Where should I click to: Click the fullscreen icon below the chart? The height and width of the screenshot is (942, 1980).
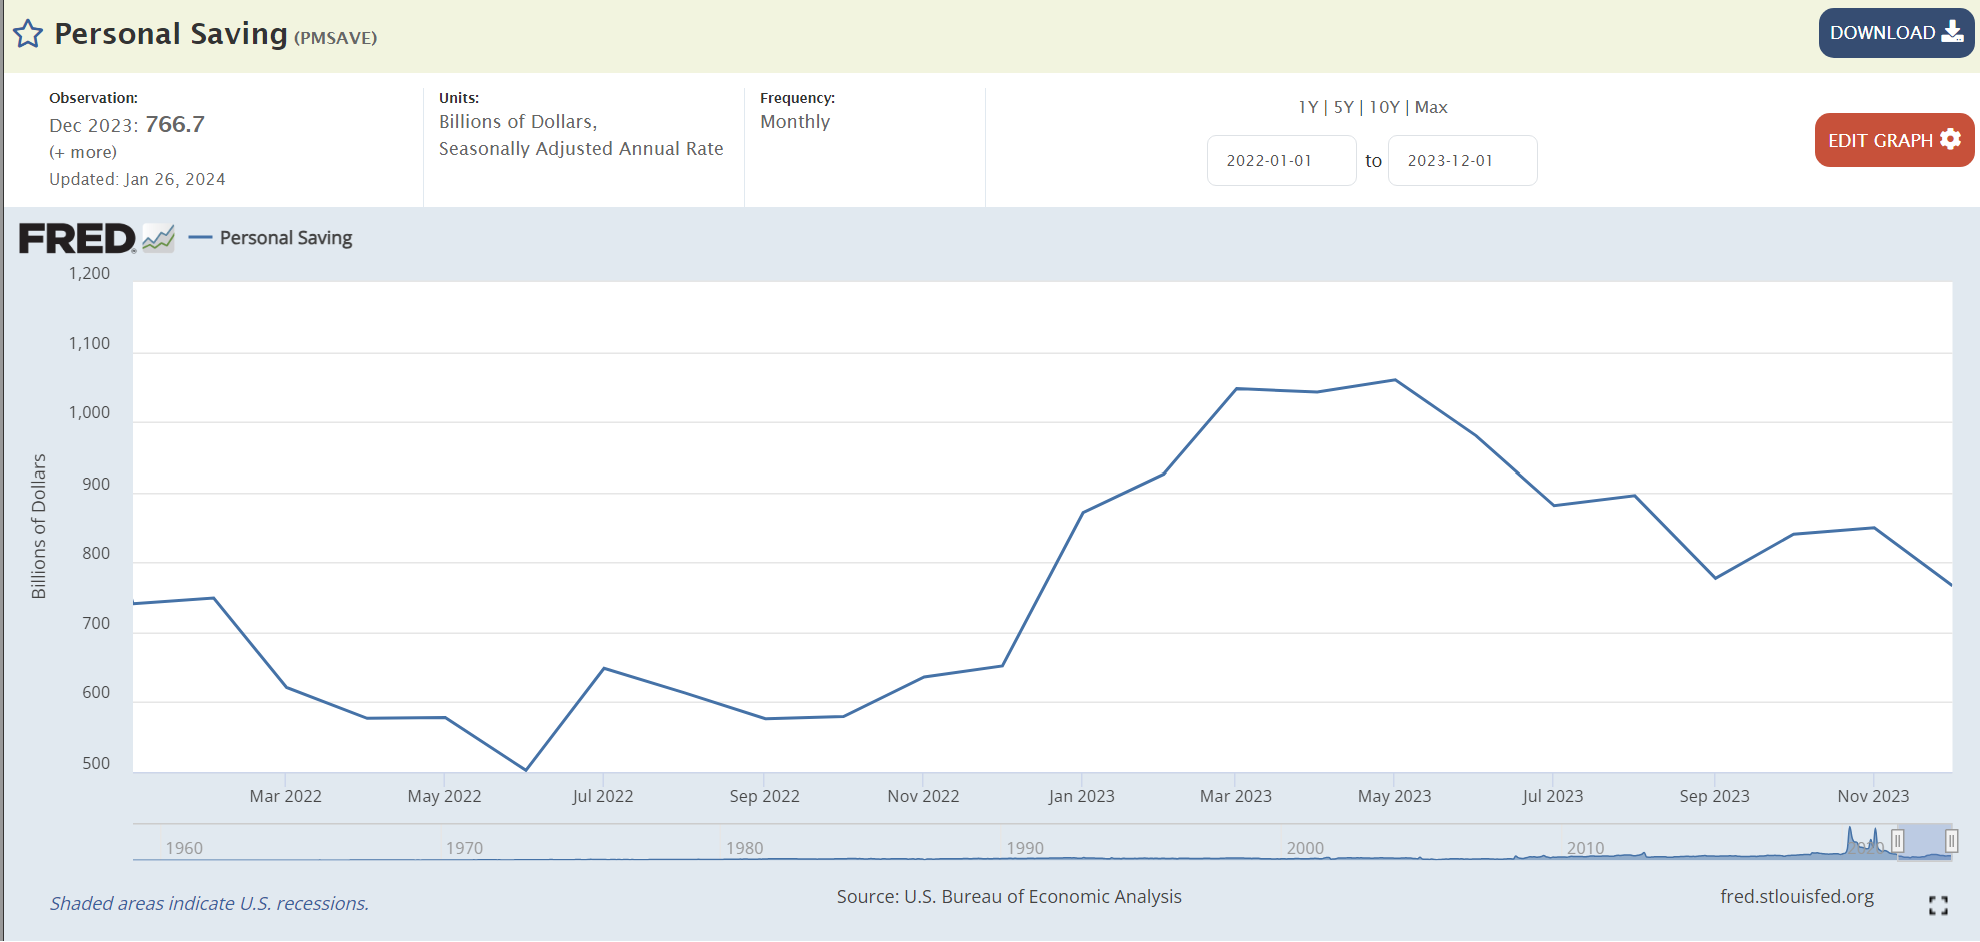coord(1937,905)
